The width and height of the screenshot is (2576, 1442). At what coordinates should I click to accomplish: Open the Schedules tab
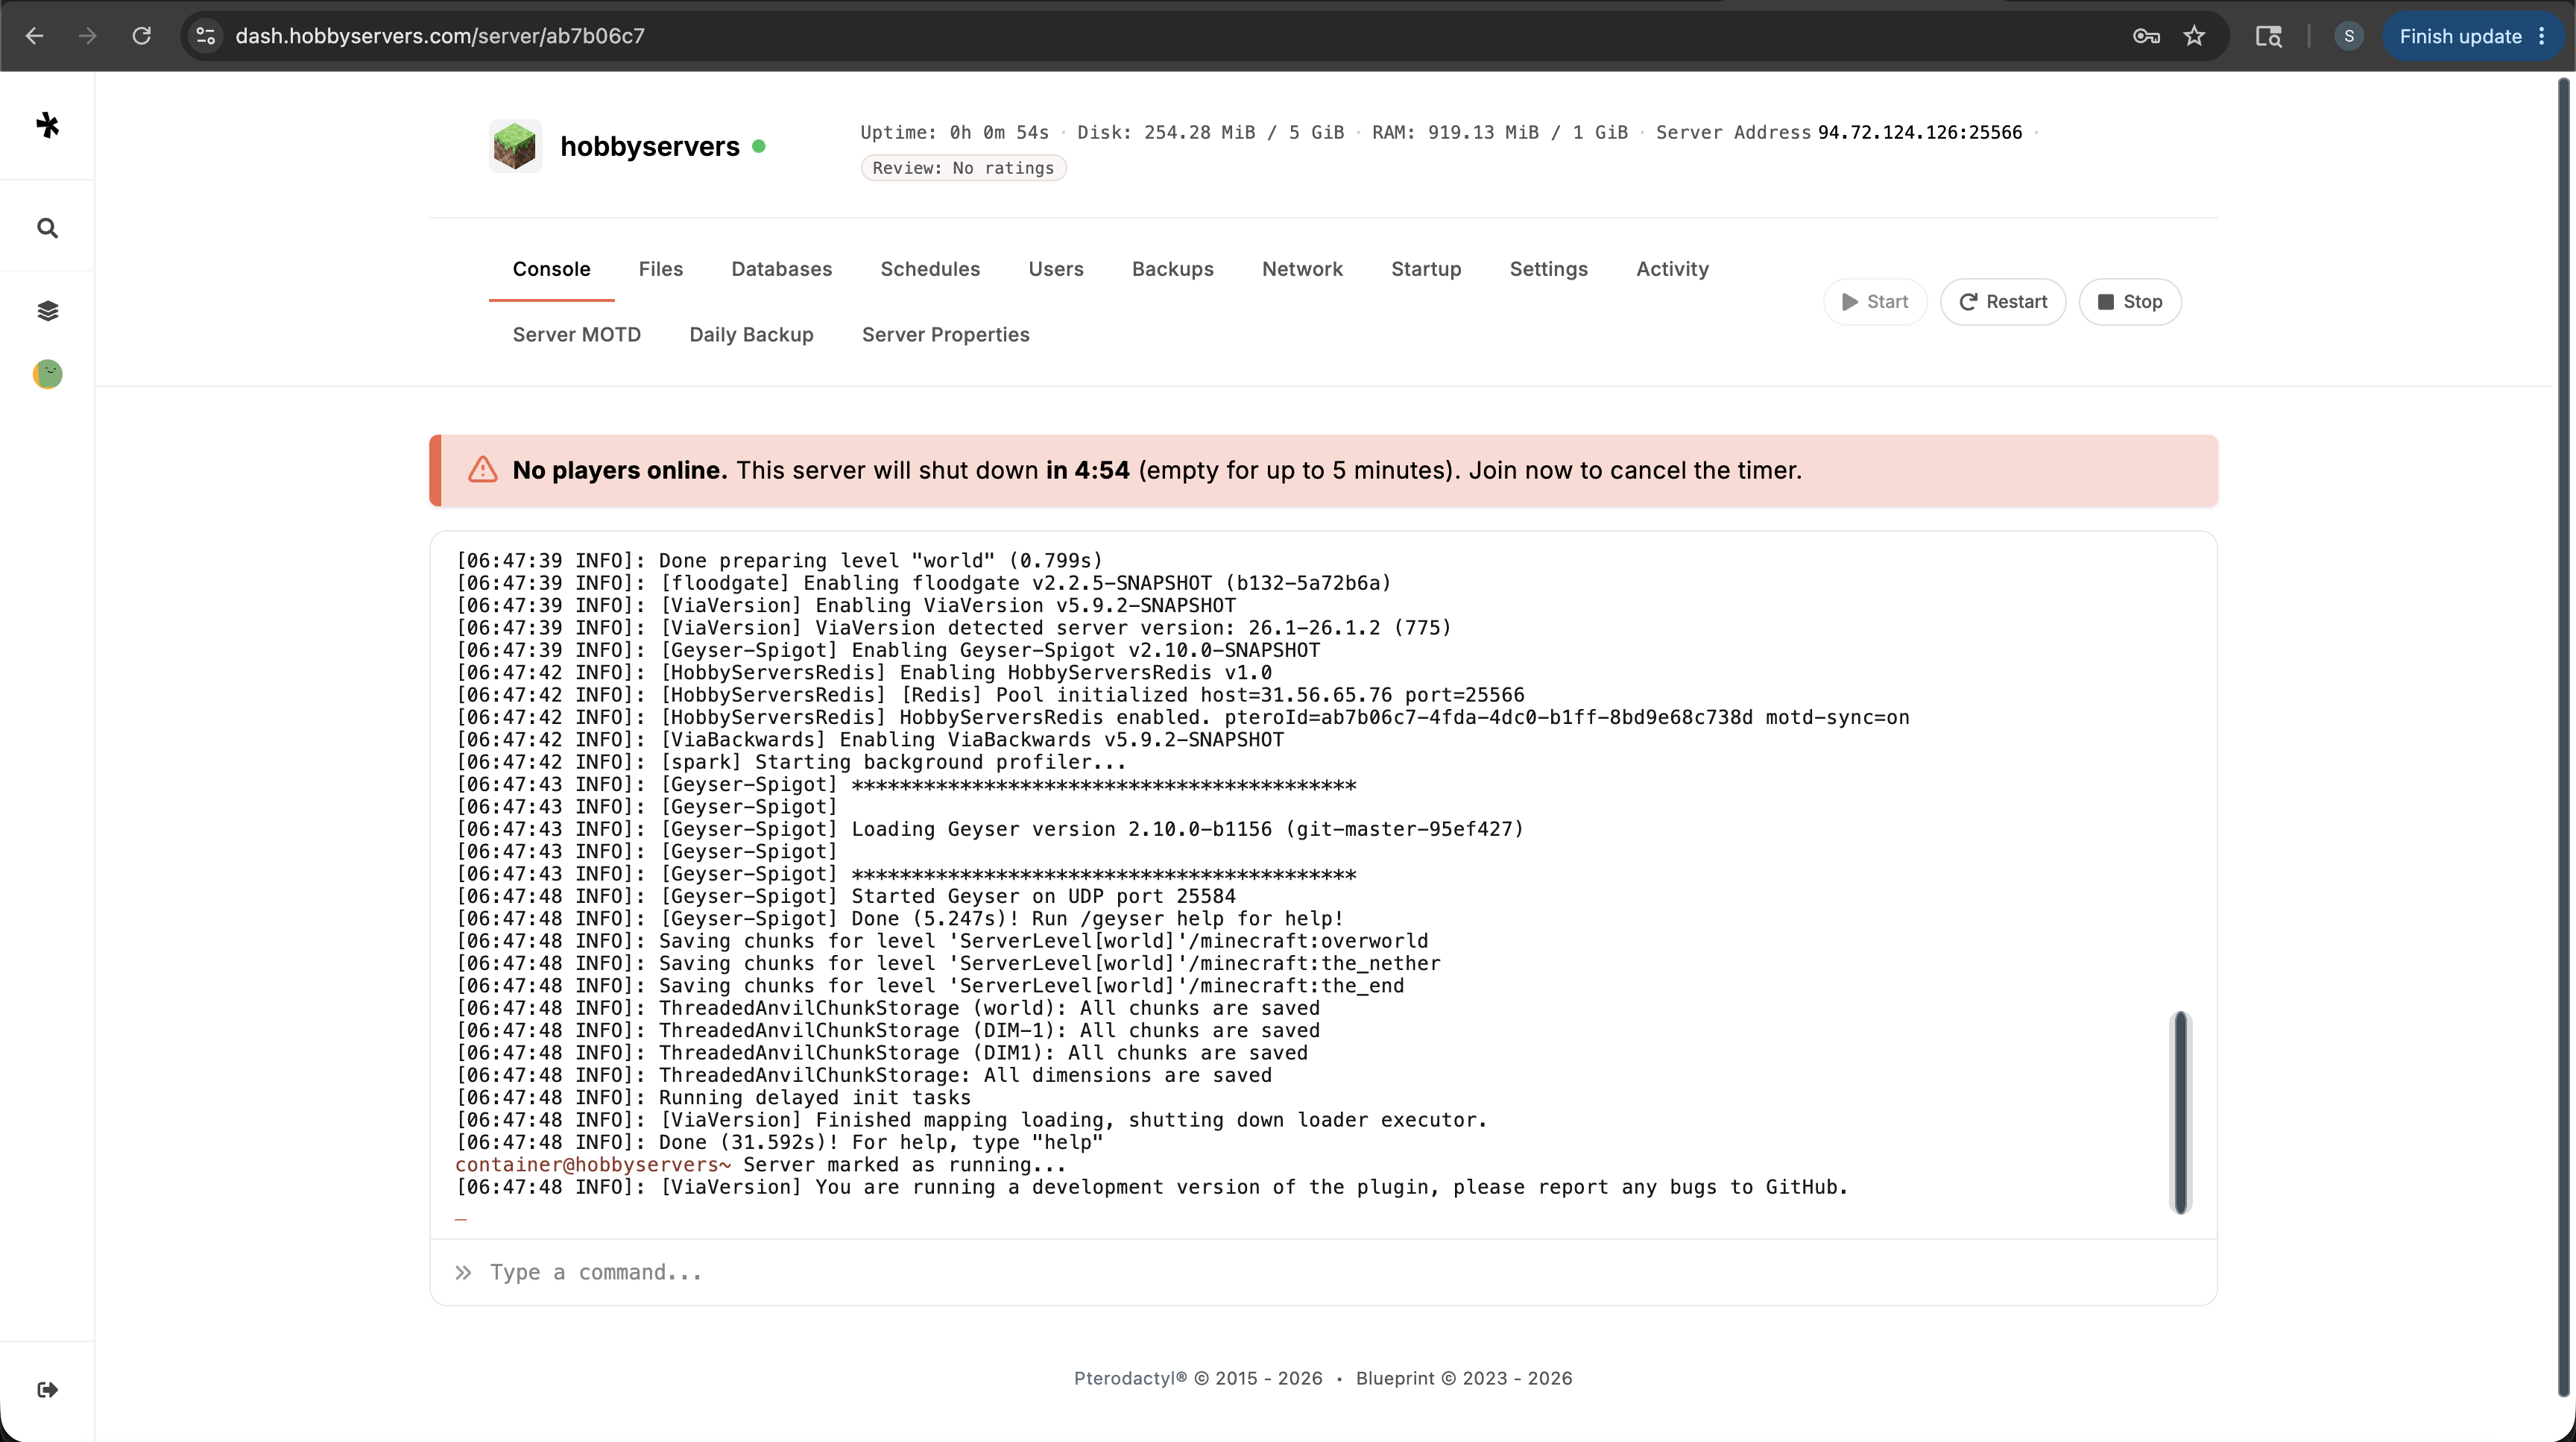pos(930,269)
